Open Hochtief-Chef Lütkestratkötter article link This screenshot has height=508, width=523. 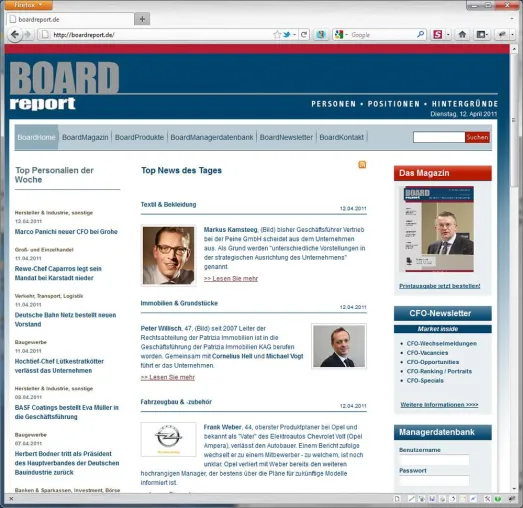click(59, 366)
